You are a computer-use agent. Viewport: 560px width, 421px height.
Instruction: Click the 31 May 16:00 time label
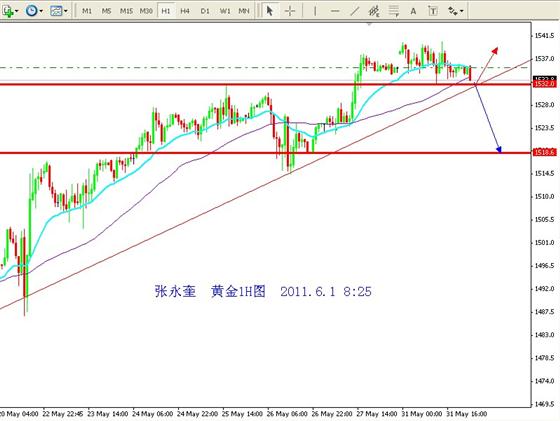466,414
